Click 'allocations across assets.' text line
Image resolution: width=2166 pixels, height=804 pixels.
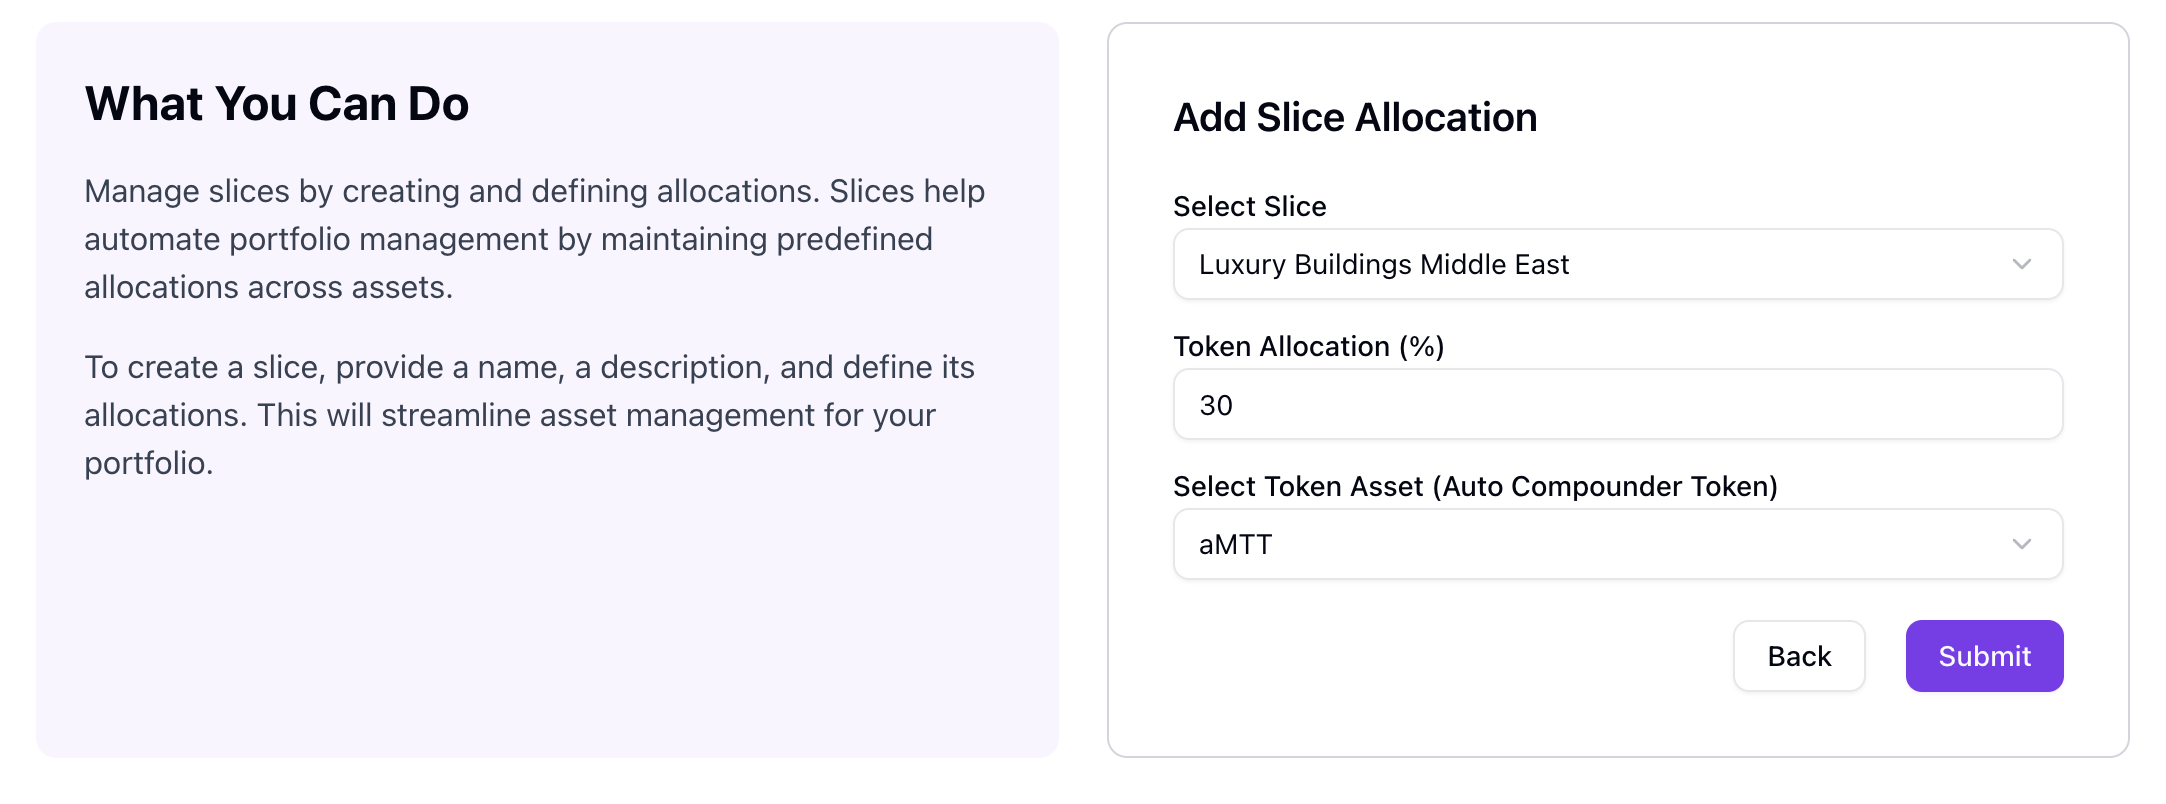coord(268,287)
